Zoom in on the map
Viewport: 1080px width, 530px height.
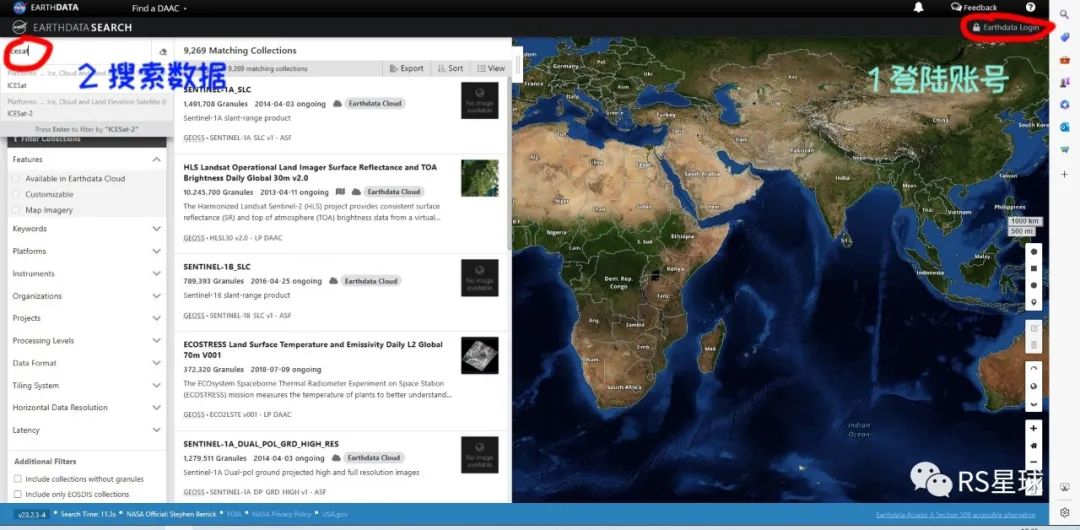tap(1034, 428)
